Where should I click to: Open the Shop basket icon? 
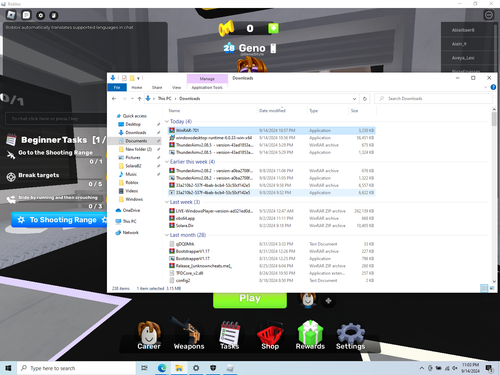coord(270,335)
